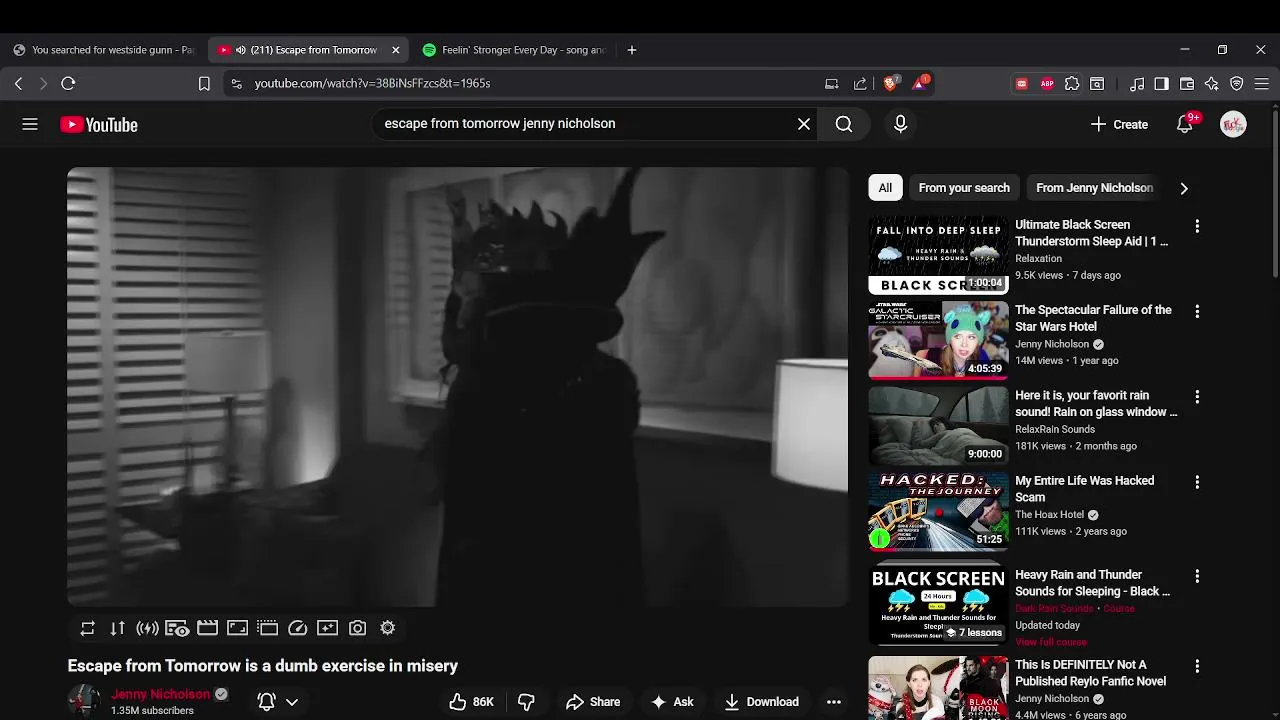The height and width of the screenshot is (720, 1280).
Task: Submit search with magnifier button
Action: click(844, 124)
